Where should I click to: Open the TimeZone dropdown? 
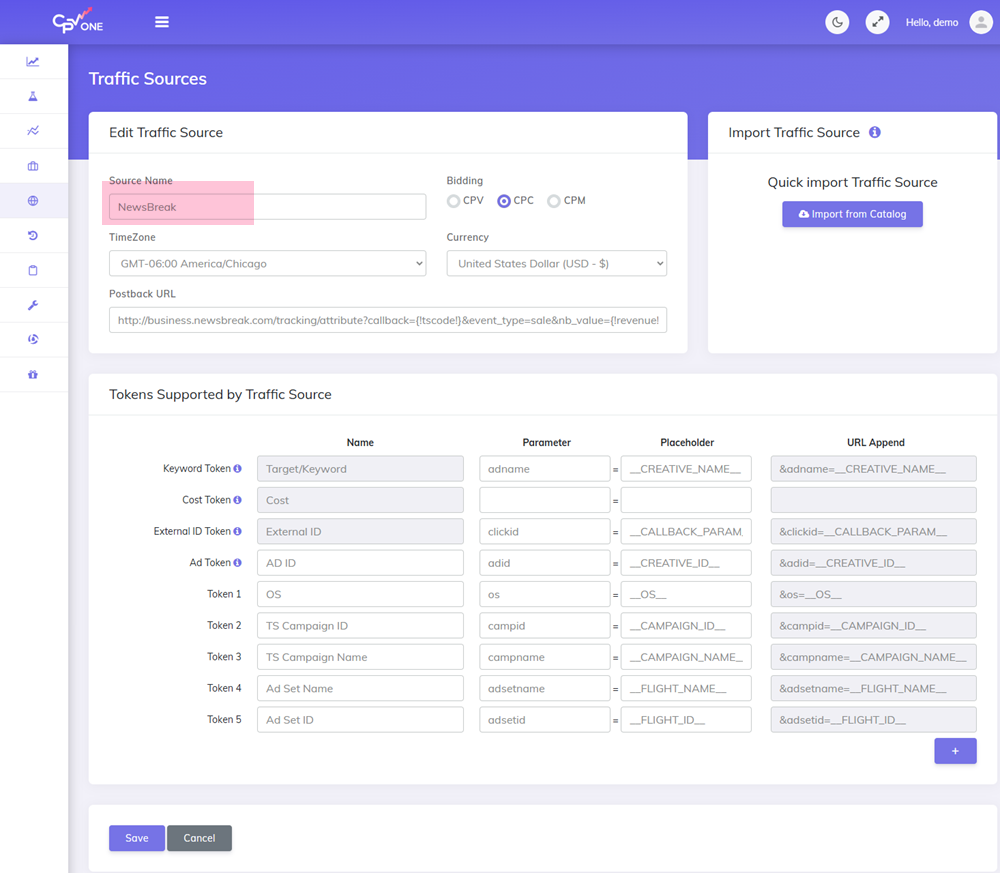[x=267, y=264]
